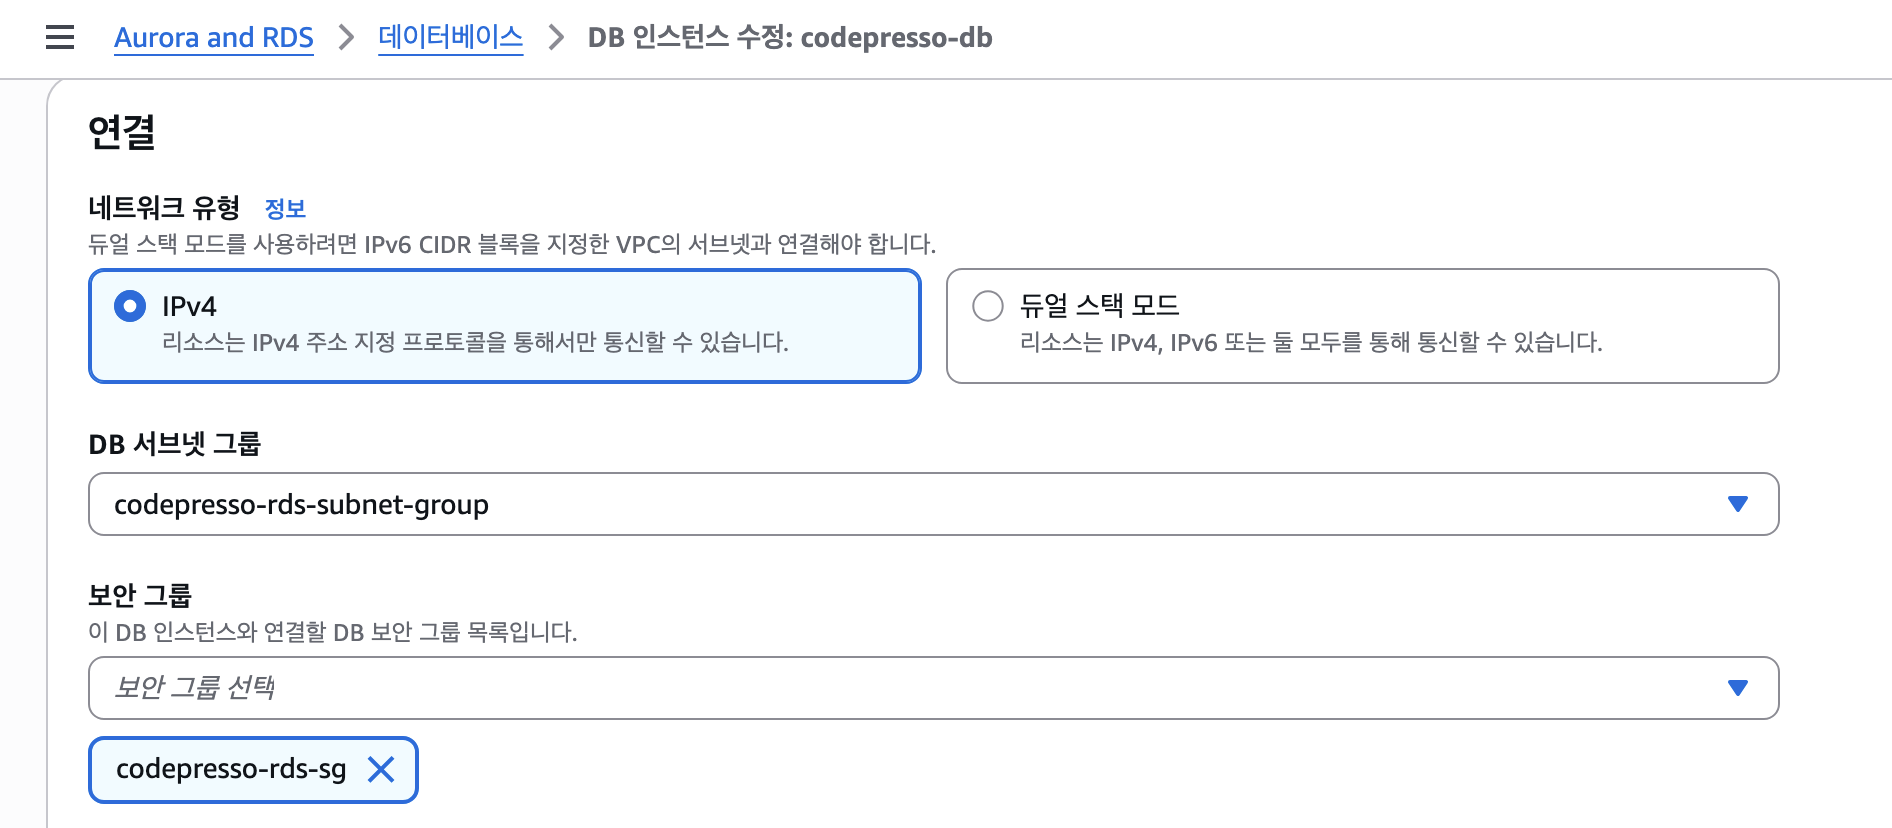This screenshot has width=1892, height=828.
Task: Open the 정보 link for network type
Action: [285, 209]
